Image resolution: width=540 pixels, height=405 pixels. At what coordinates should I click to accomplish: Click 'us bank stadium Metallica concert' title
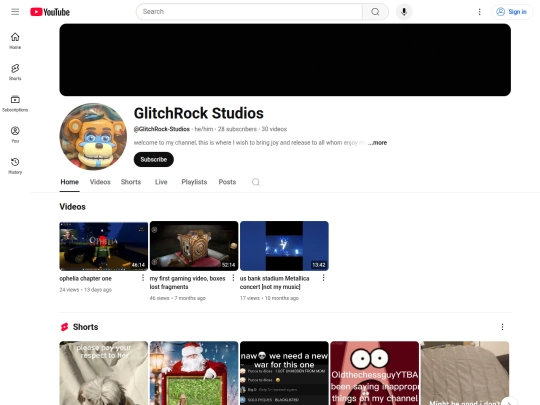tap(274, 282)
